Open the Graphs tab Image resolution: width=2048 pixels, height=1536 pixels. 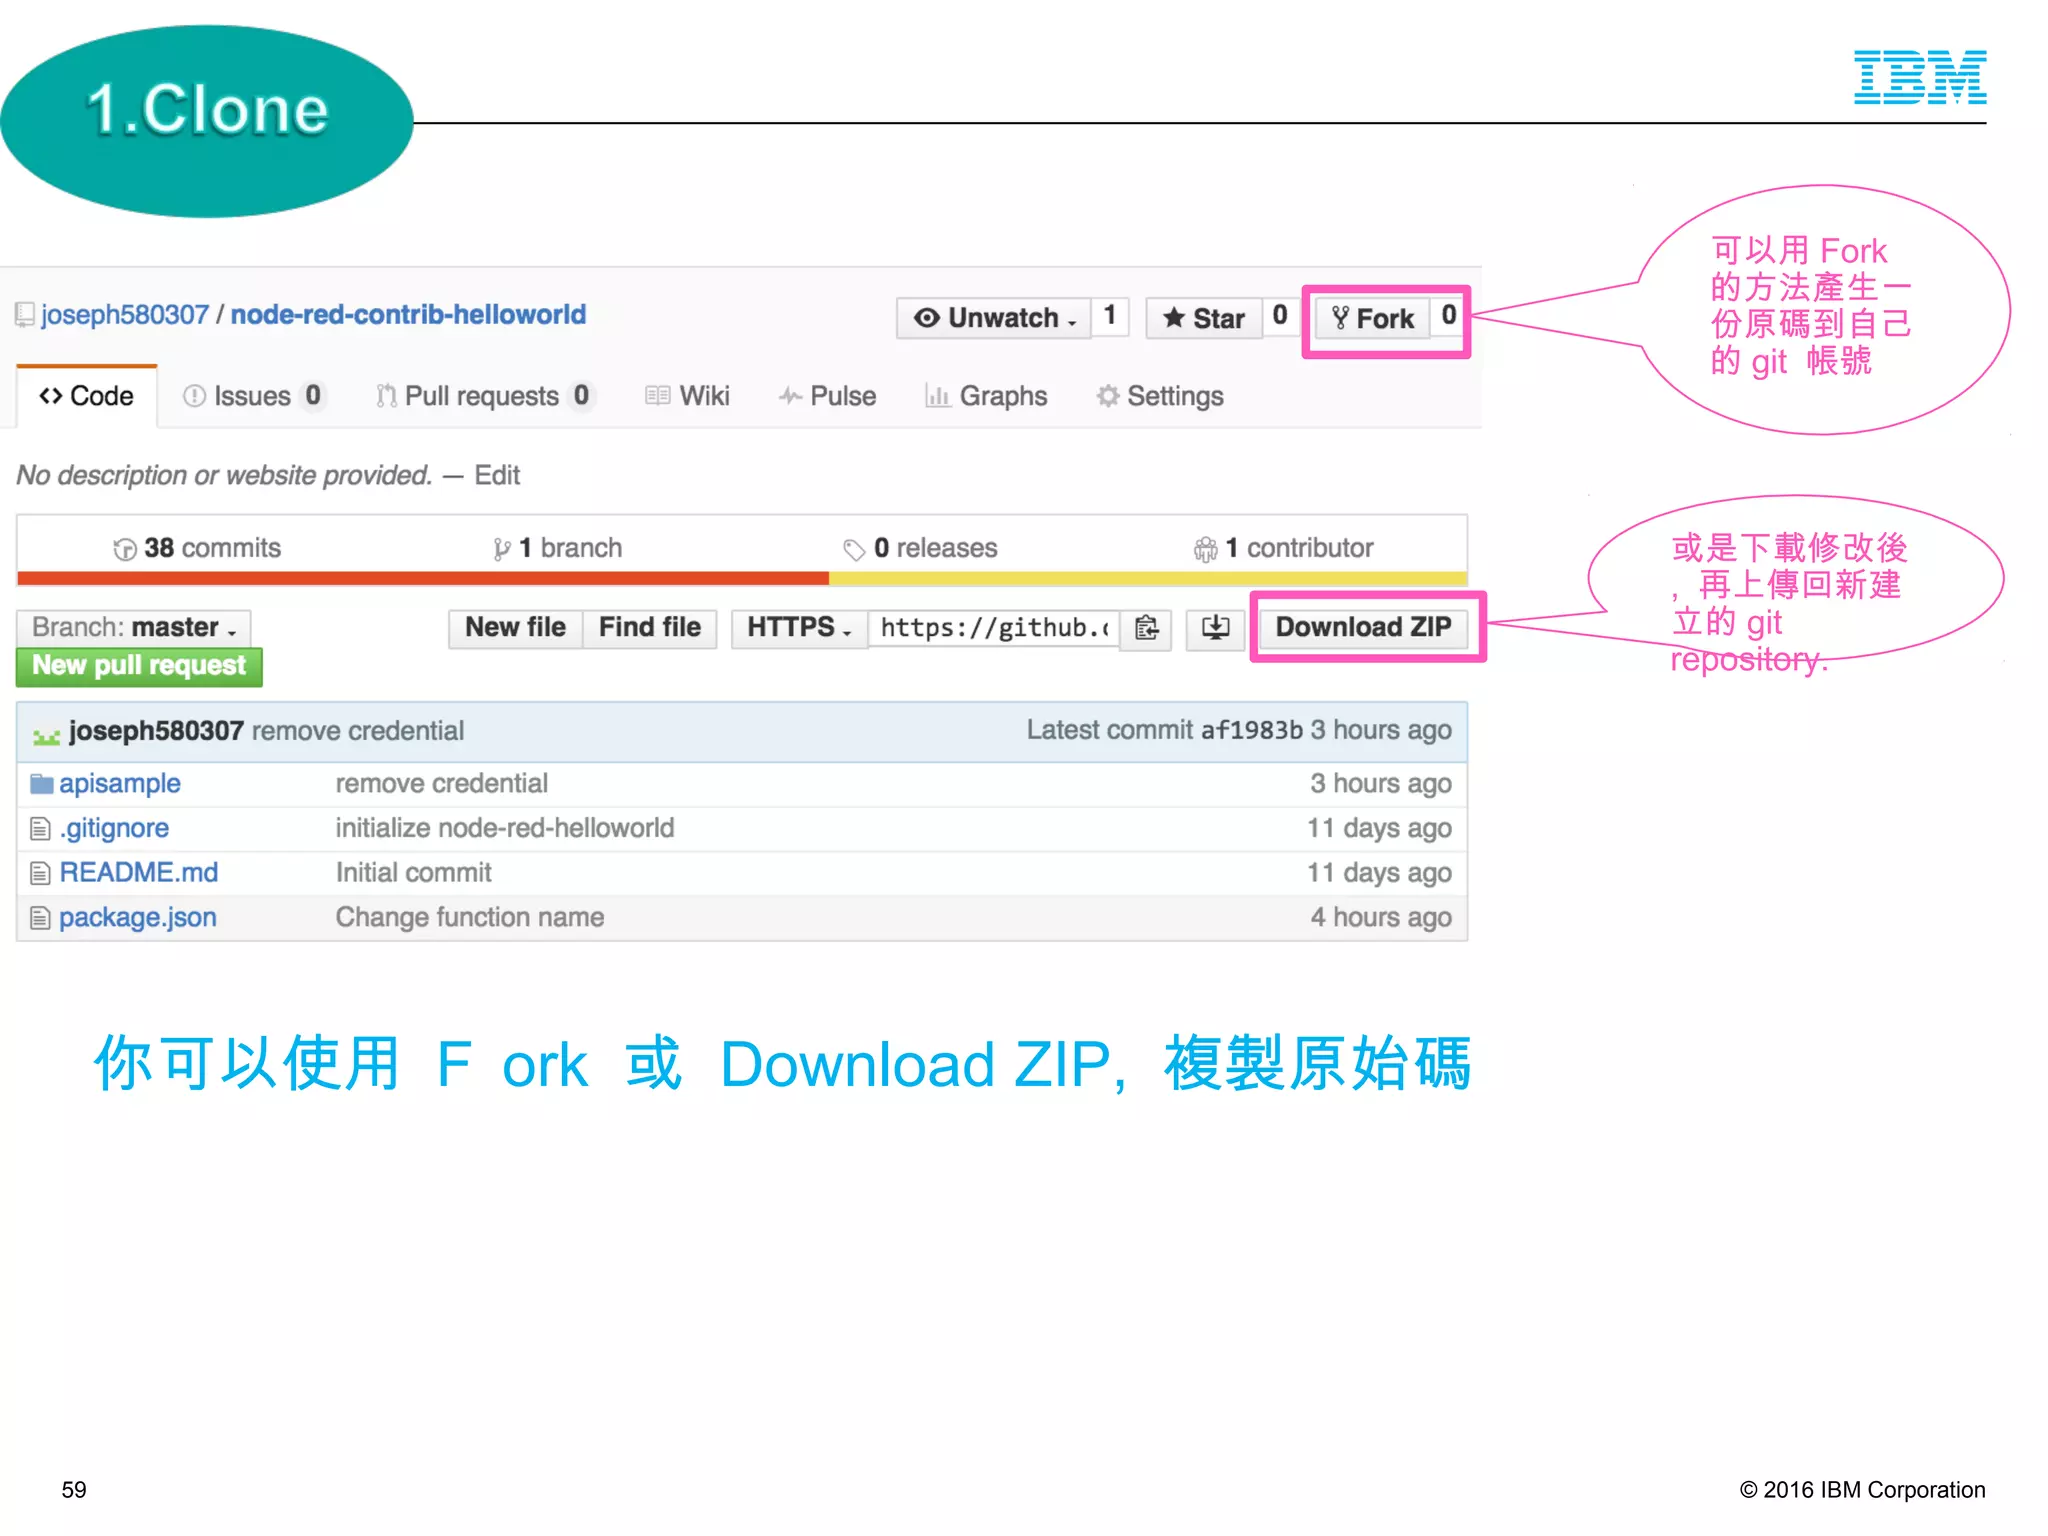pyautogui.click(x=986, y=396)
